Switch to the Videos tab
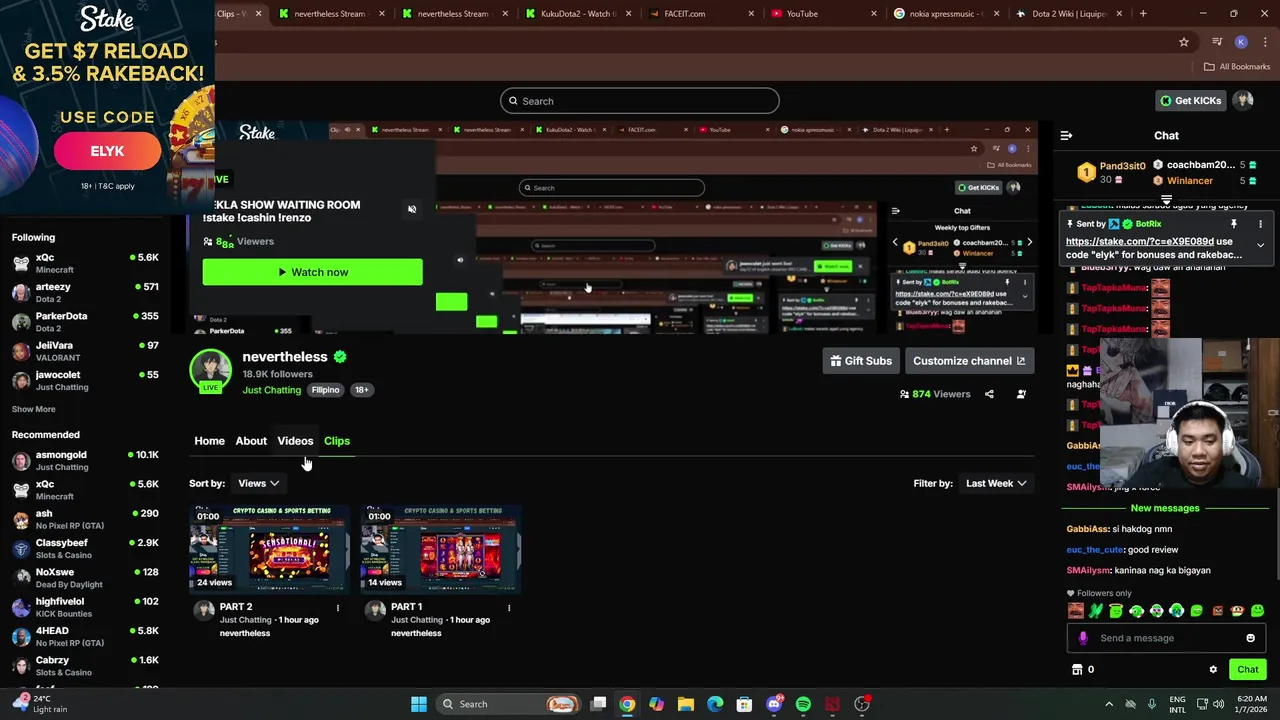This screenshot has height=720, width=1280. 295,441
